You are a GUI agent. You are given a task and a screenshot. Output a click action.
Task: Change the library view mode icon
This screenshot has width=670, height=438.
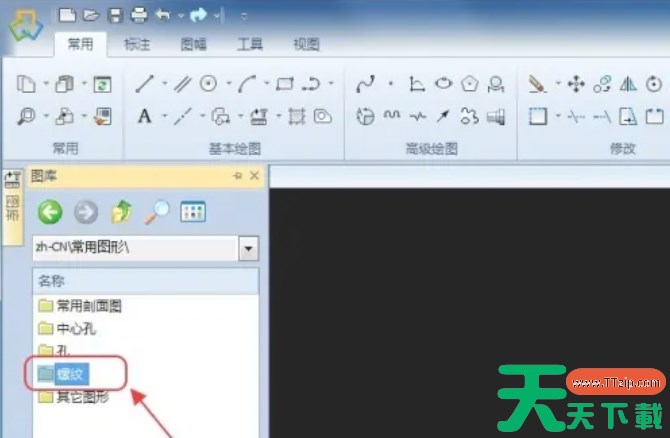(x=193, y=212)
